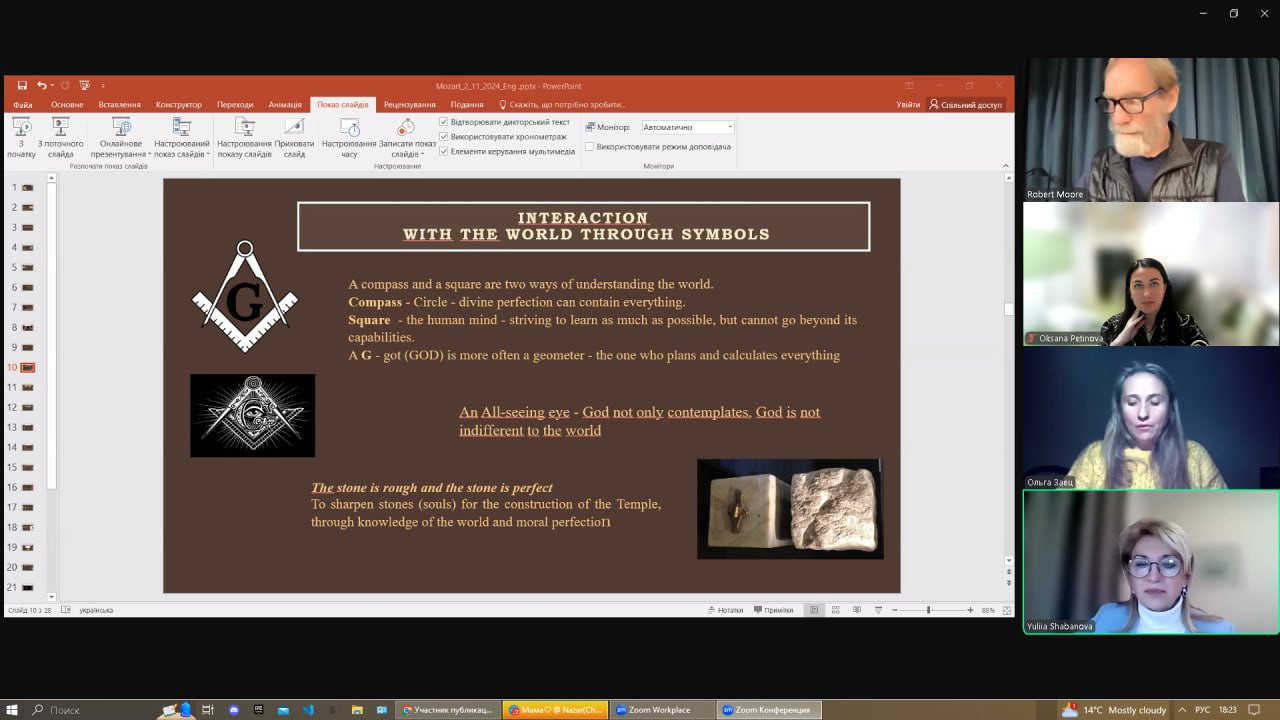This screenshot has height=720, width=1280.
Task: Select slide 20 thumbnail in slide panel
Action: point(28,567)
